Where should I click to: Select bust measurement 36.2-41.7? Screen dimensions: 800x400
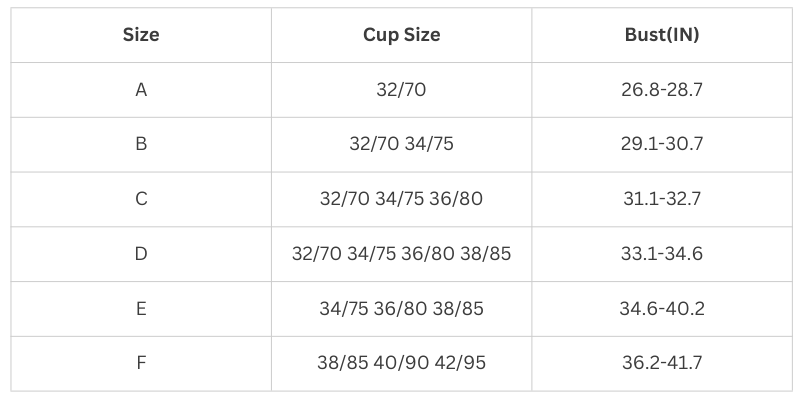[x=662, y=362]
